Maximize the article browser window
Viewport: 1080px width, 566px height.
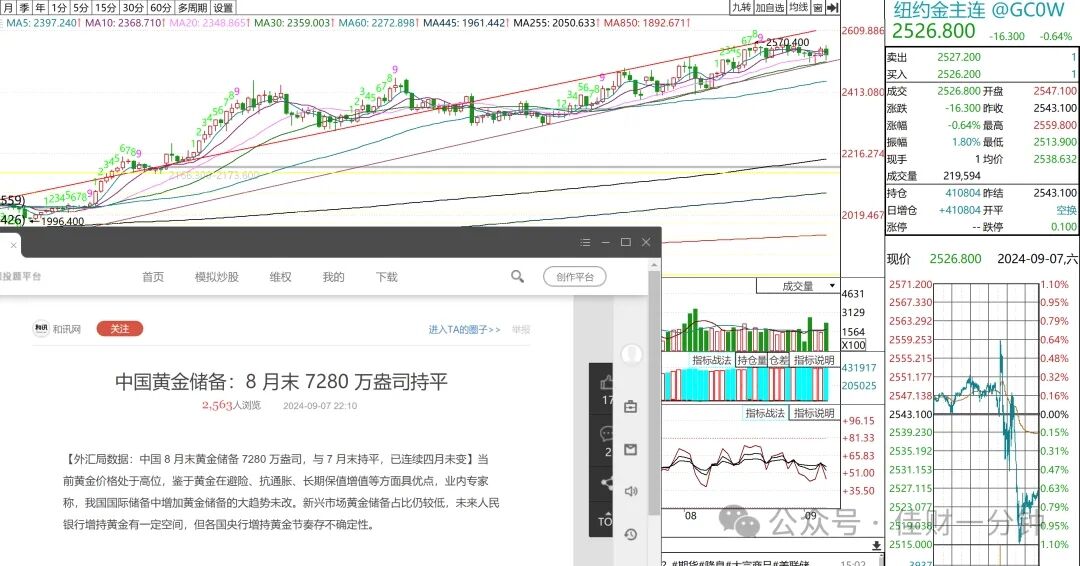coord(625,242)
